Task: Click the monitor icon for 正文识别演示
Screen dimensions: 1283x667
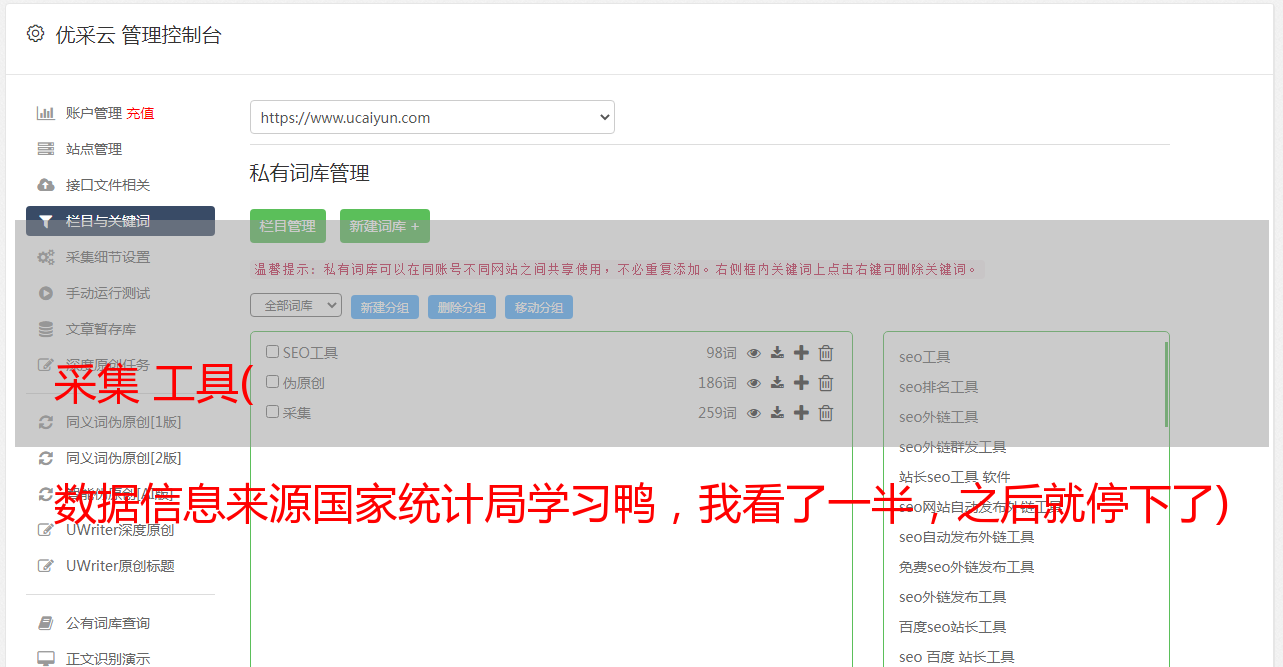Action: click(x=46, y=659)
